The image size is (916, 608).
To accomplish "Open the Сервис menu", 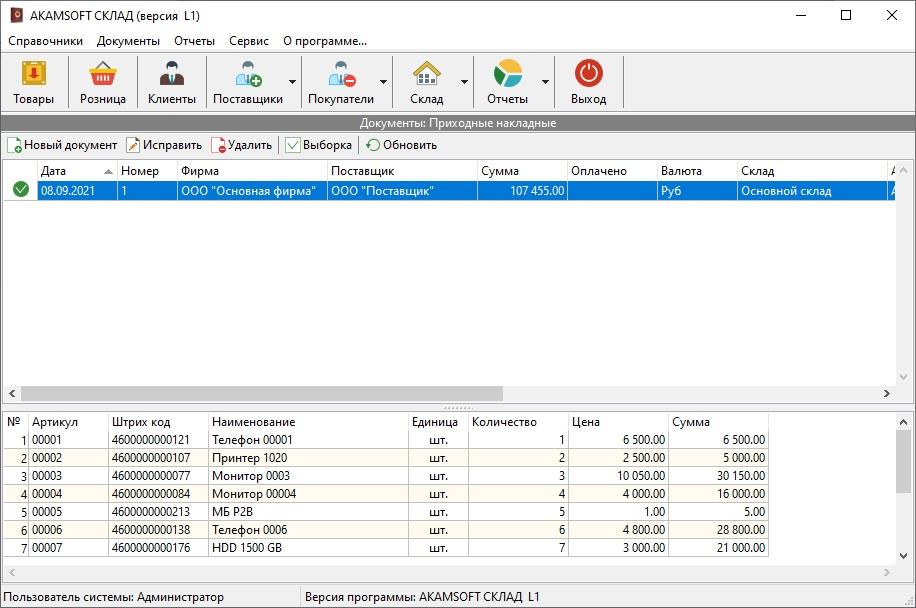I will point(248,41).
